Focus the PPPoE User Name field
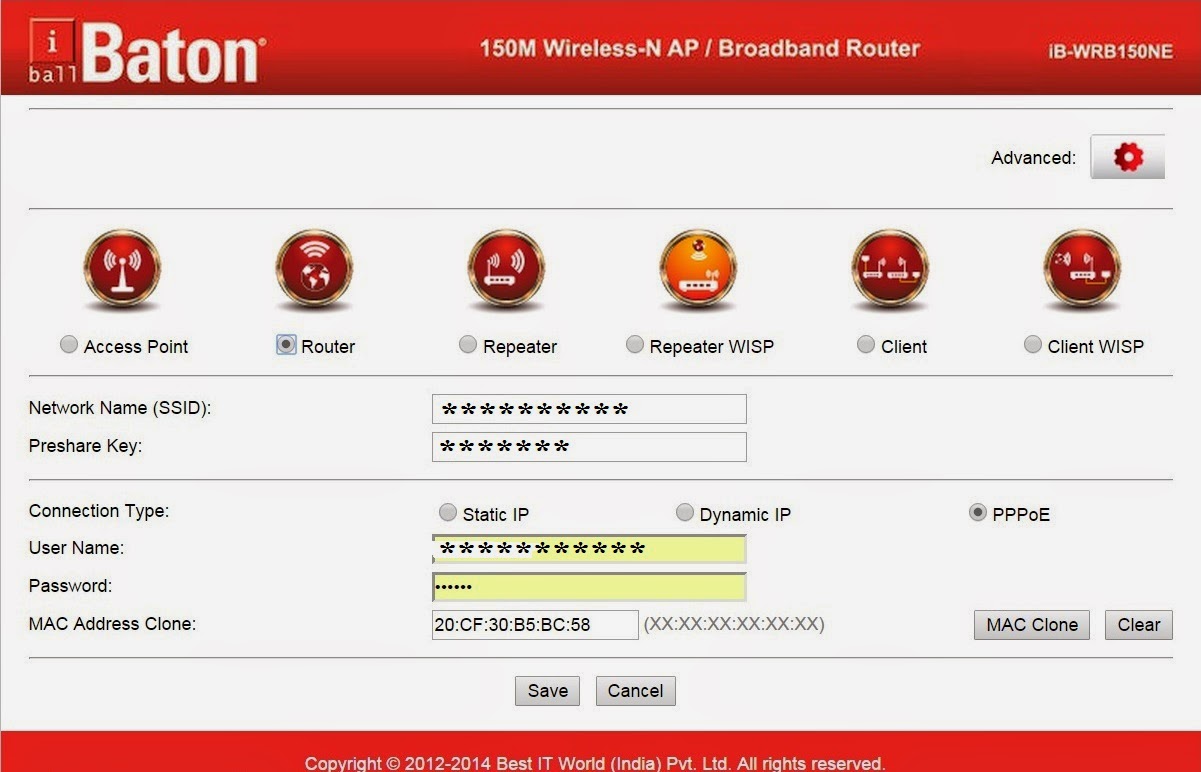 point(589,549)
